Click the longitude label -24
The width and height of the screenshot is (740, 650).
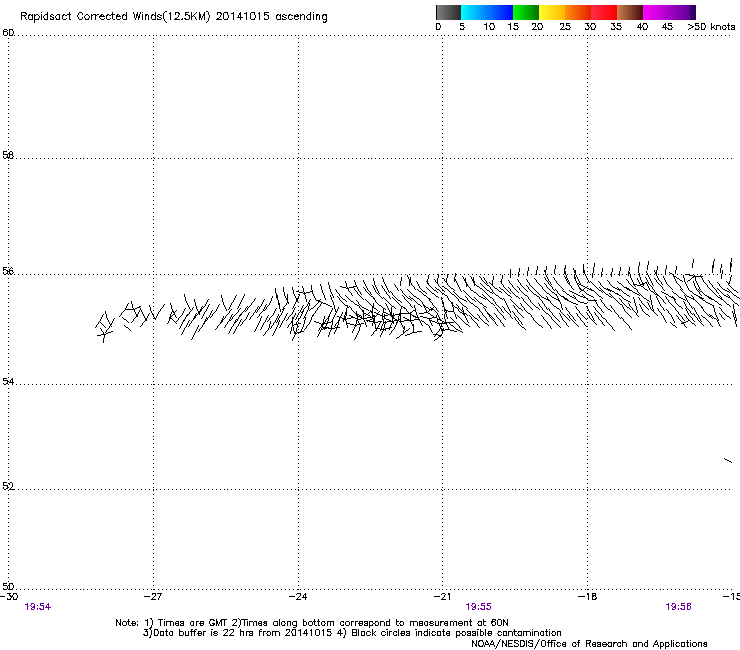coord(298,597)
